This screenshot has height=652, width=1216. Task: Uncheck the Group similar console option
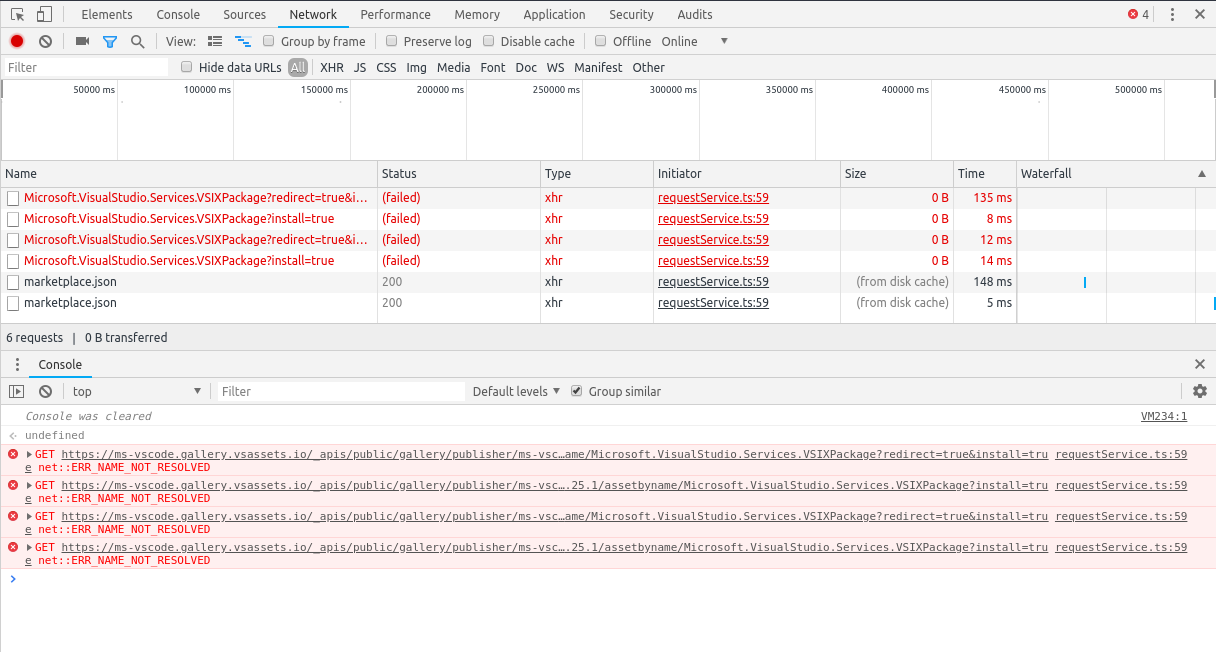[576, 391]
